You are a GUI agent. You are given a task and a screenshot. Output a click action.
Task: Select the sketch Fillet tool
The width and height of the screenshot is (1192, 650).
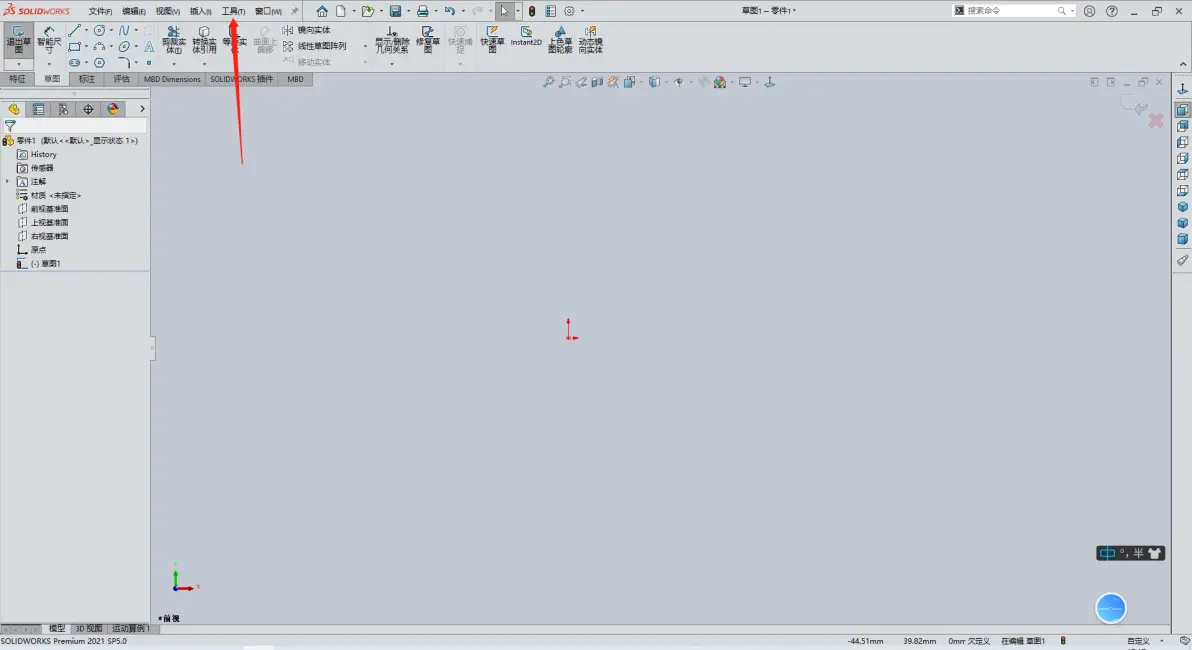pyautogui.click(x=124, y=62)
